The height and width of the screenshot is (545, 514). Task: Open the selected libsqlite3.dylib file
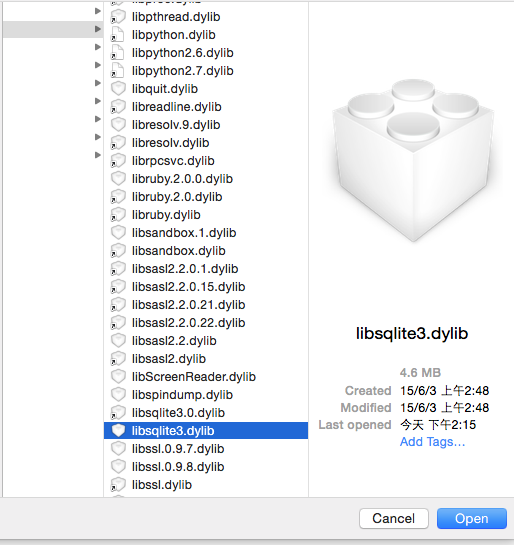coord(472,519)
